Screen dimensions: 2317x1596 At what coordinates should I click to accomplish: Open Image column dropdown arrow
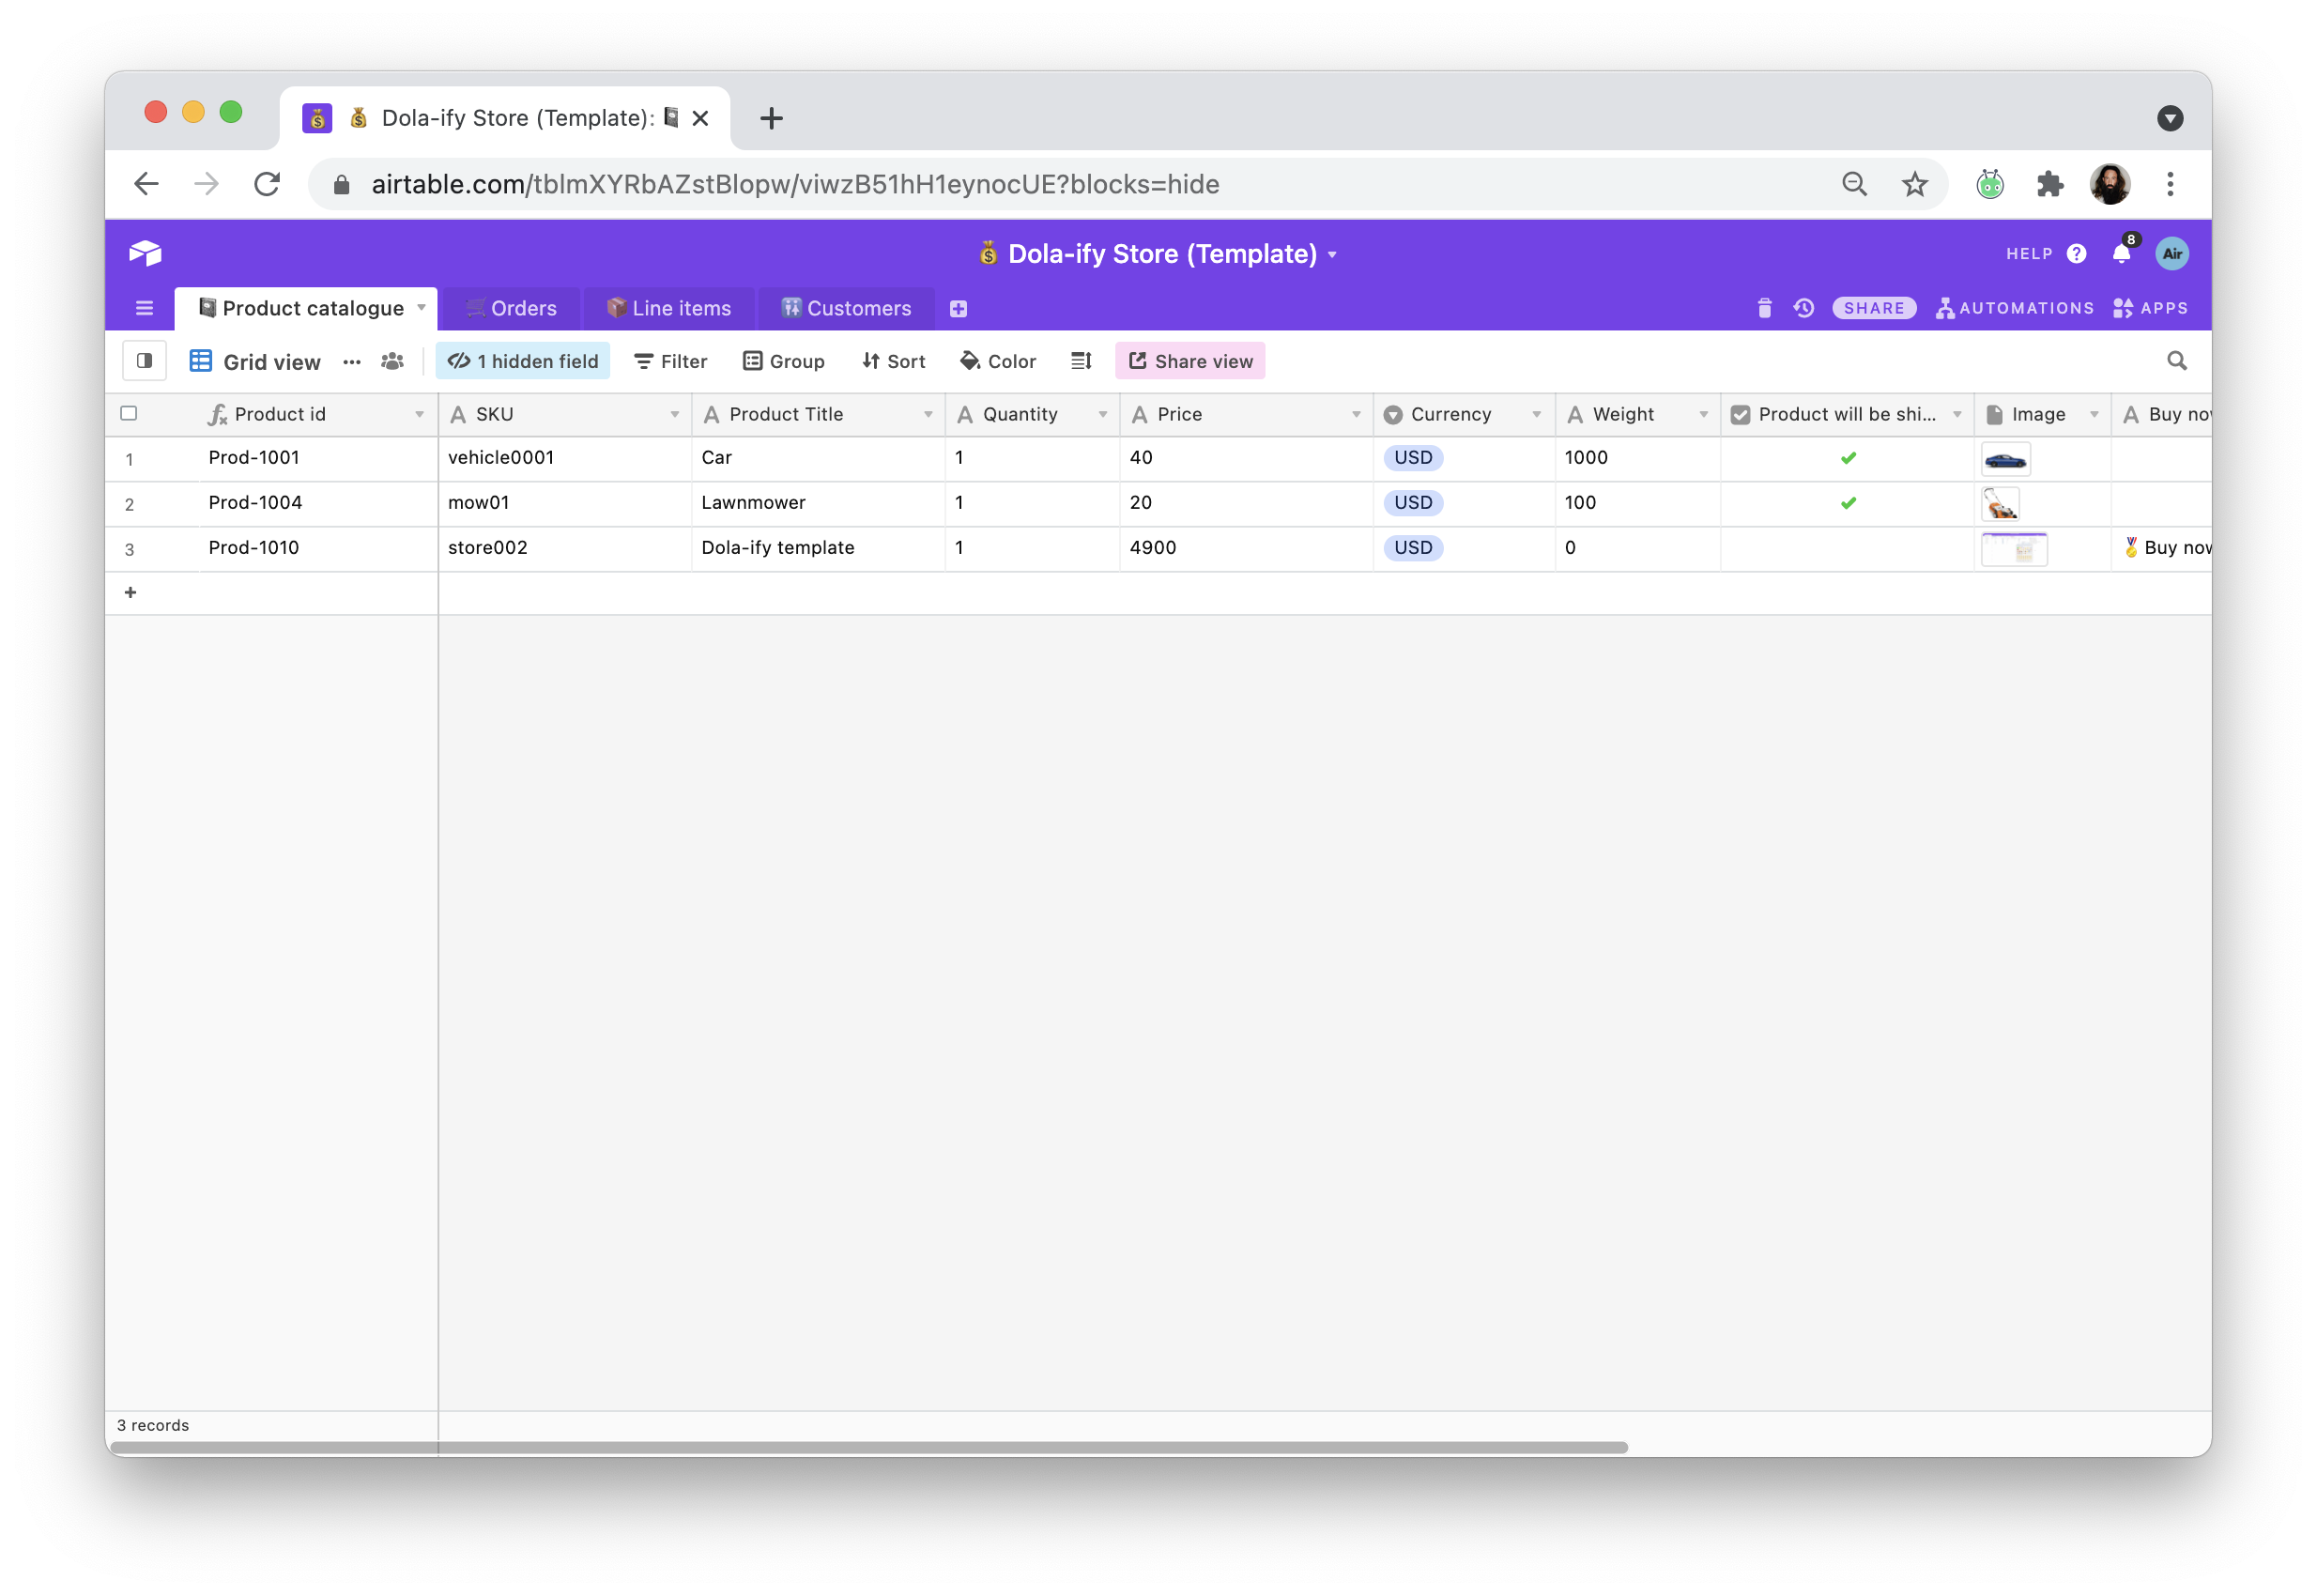2094,414
